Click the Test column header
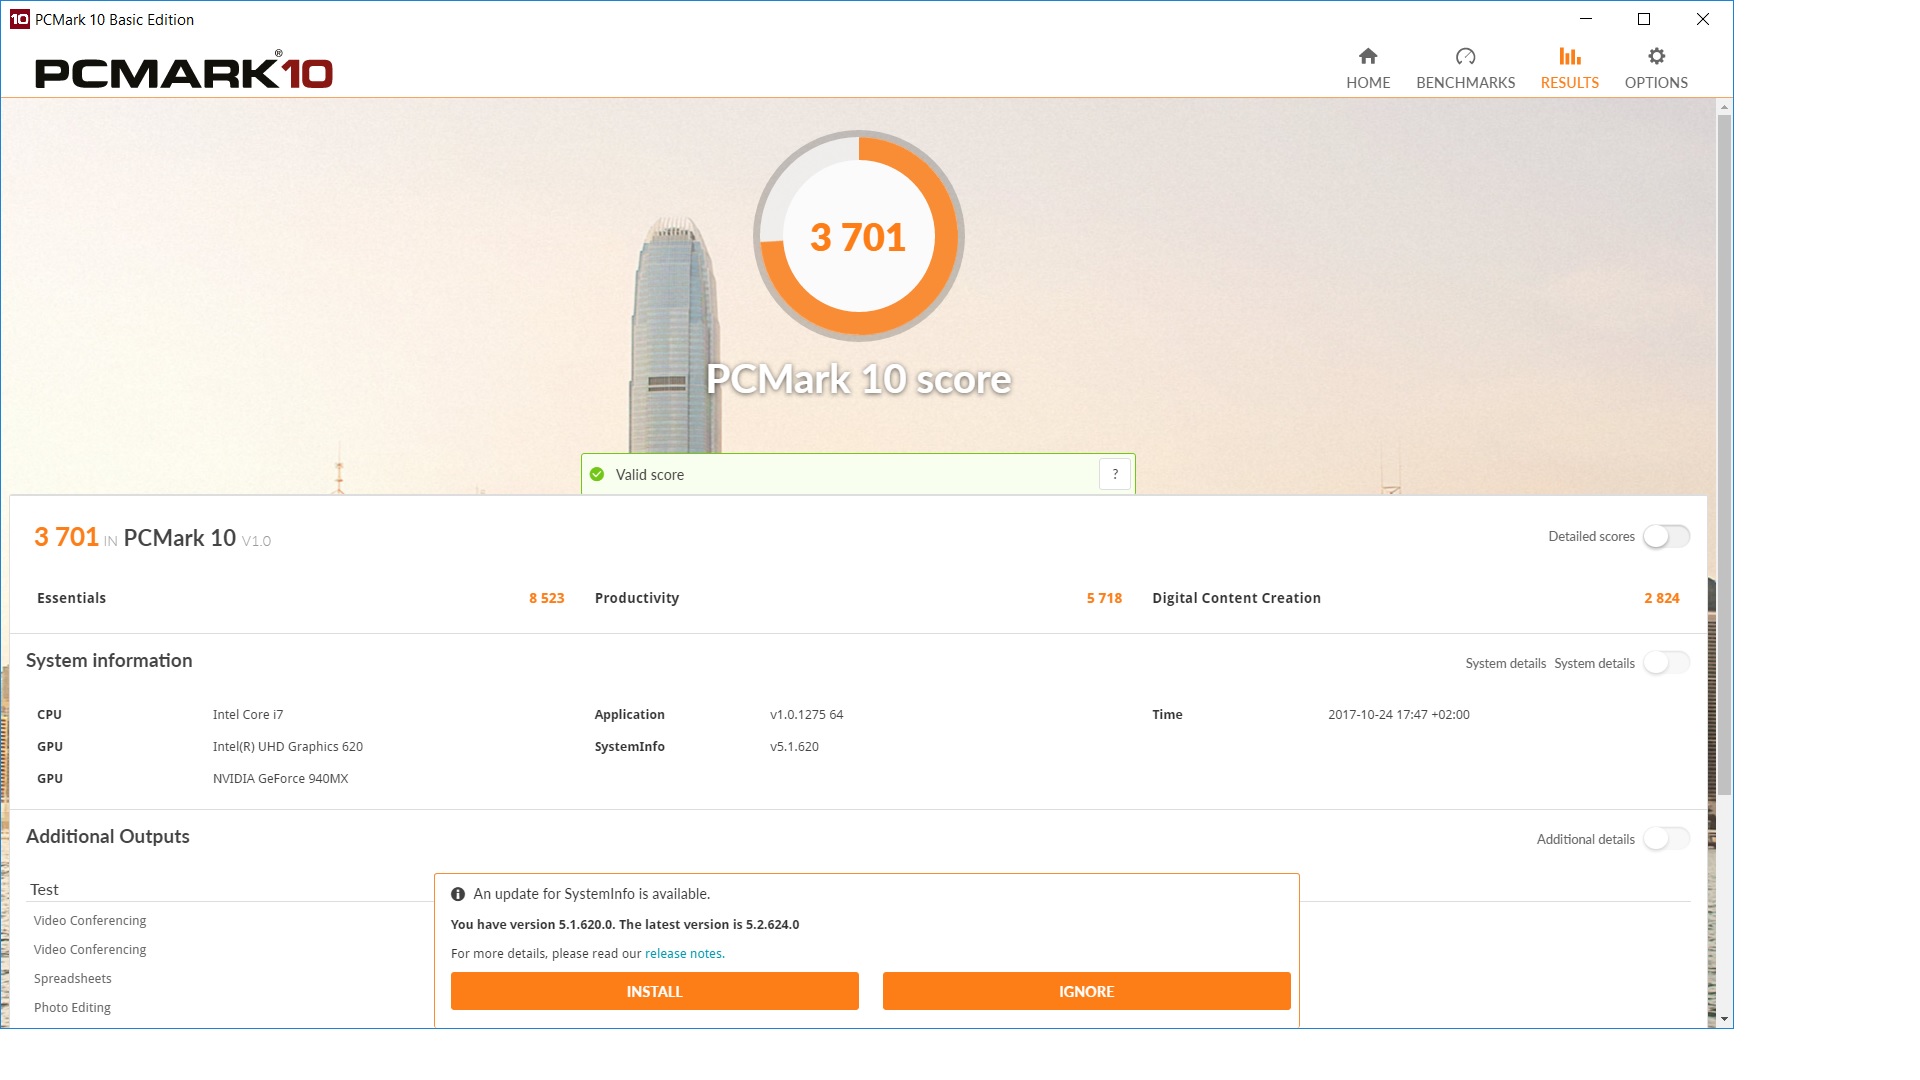 44,890
